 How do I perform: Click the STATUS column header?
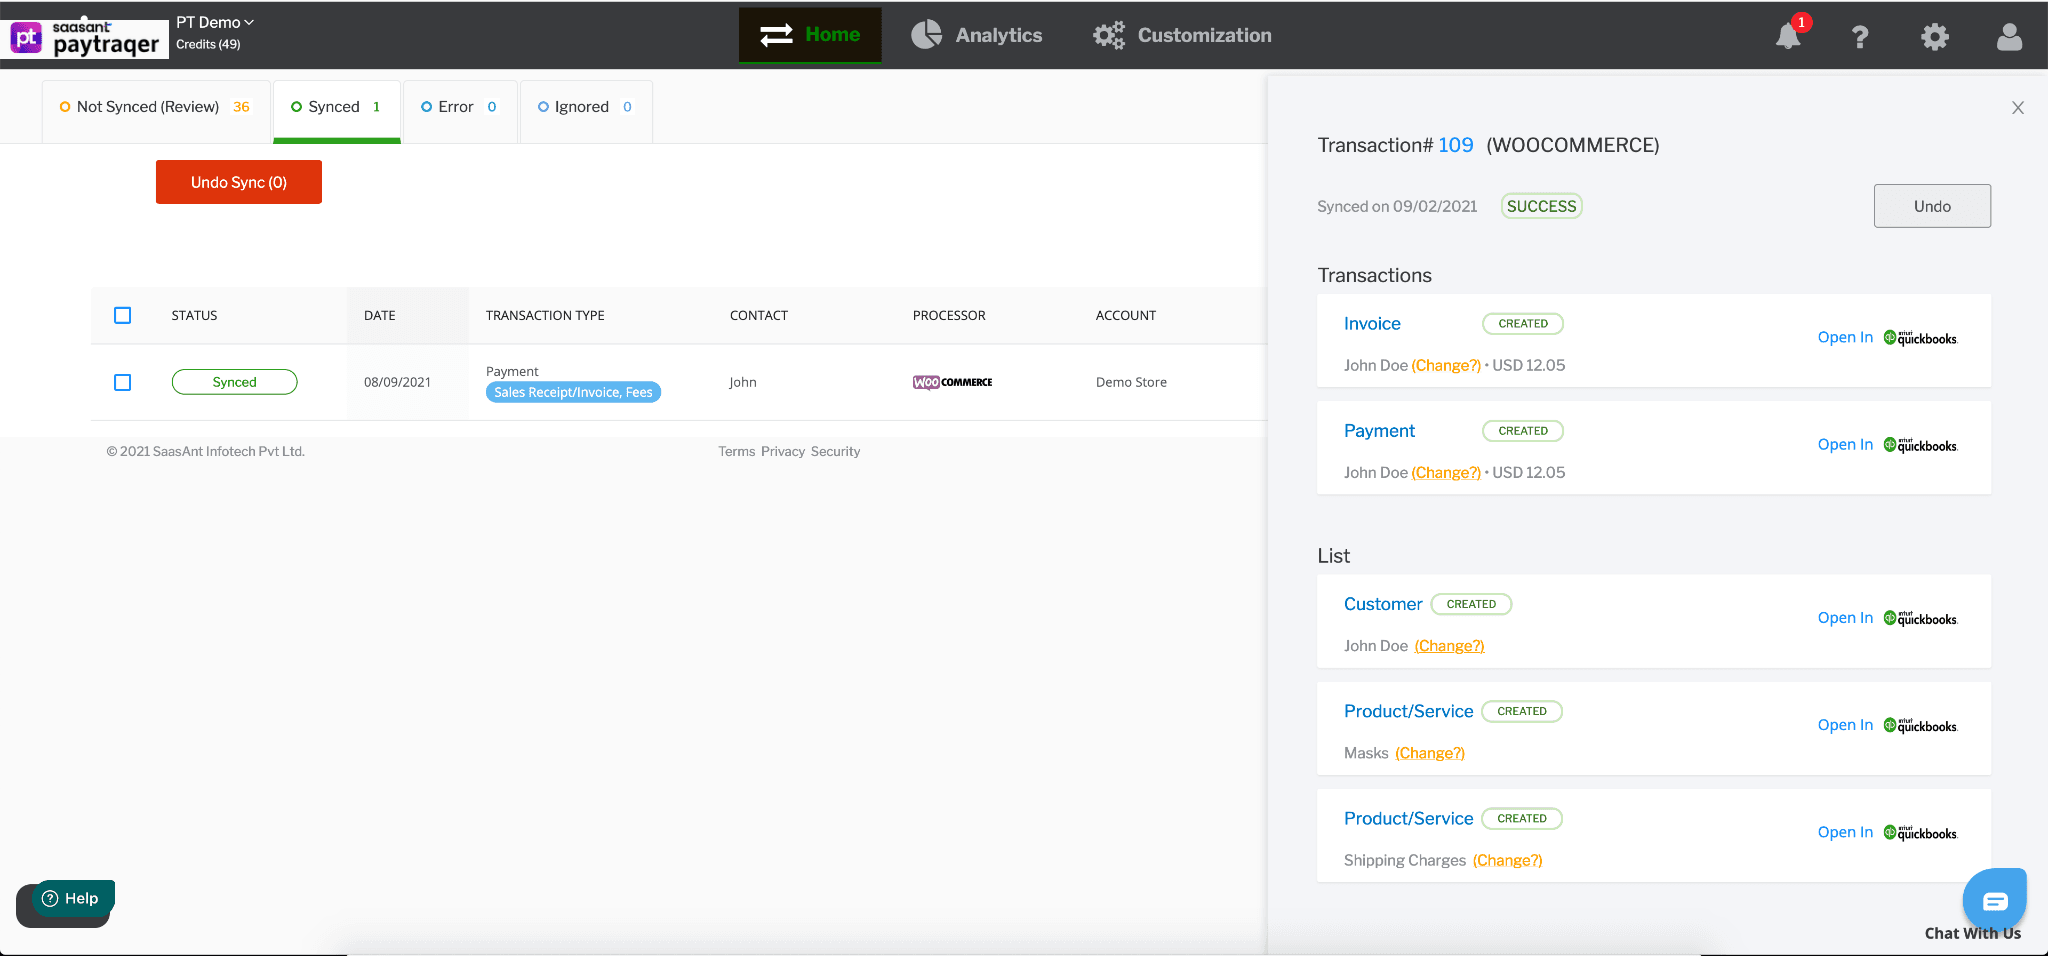tap(194, 315)
